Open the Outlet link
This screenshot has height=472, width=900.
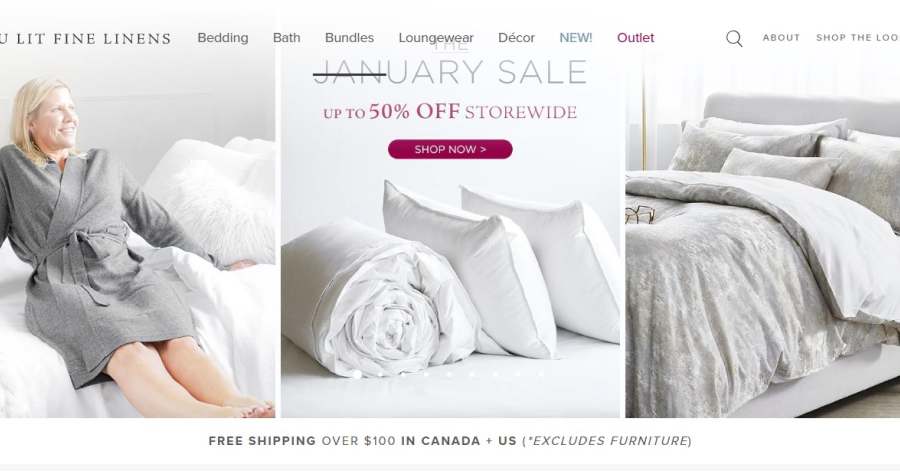click(x=635, y=38)
